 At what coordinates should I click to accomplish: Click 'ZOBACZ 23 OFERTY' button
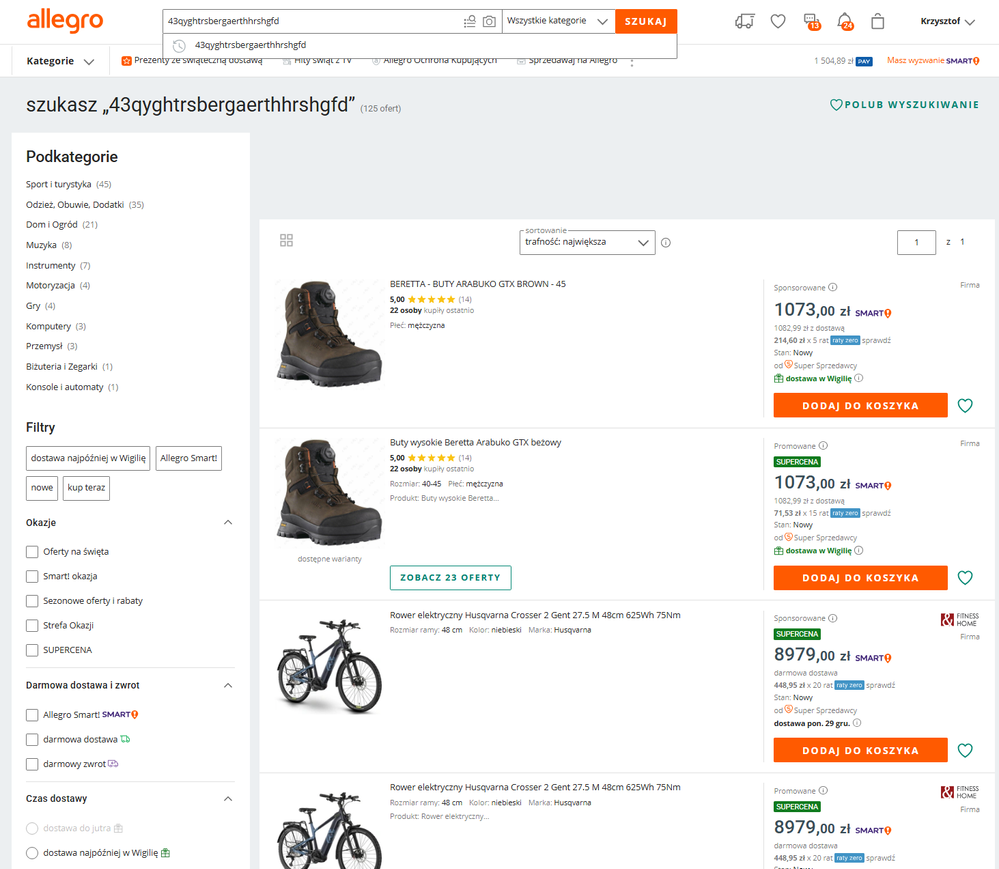(450, 578)
